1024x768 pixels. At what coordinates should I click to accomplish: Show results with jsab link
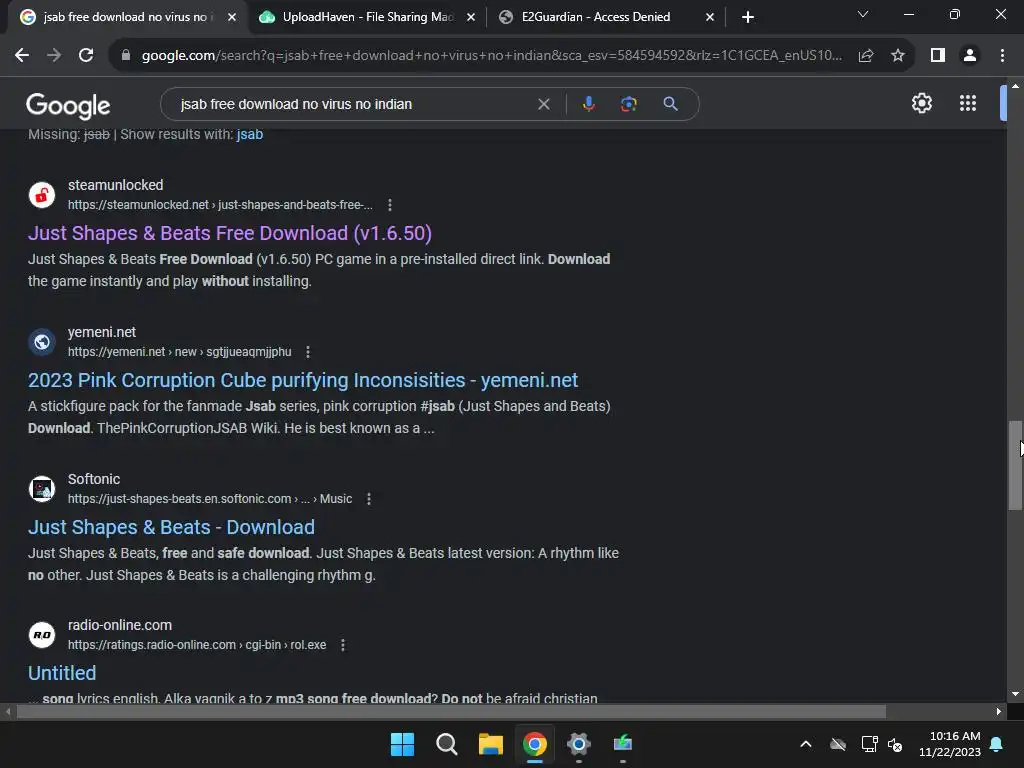click(249, 135)
